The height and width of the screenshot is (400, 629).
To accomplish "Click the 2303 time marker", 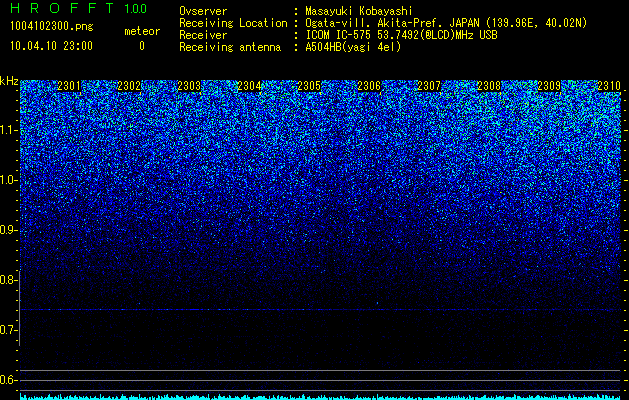I will pos(189,86).
